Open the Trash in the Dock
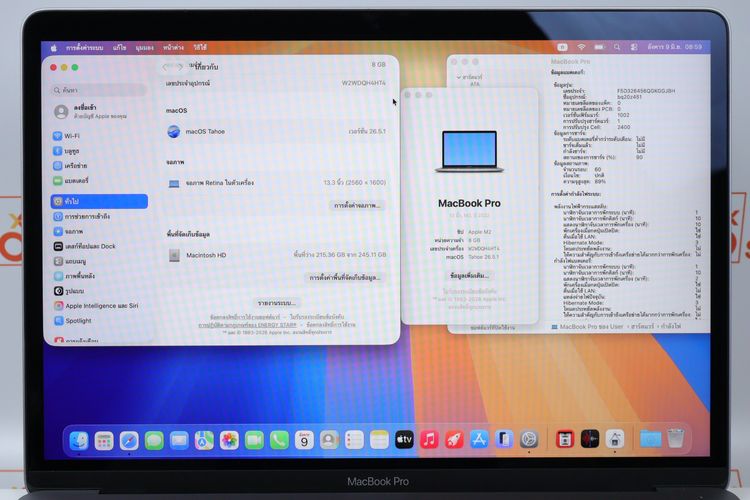This screenshot has height=500, width=750. coord(676,438)
